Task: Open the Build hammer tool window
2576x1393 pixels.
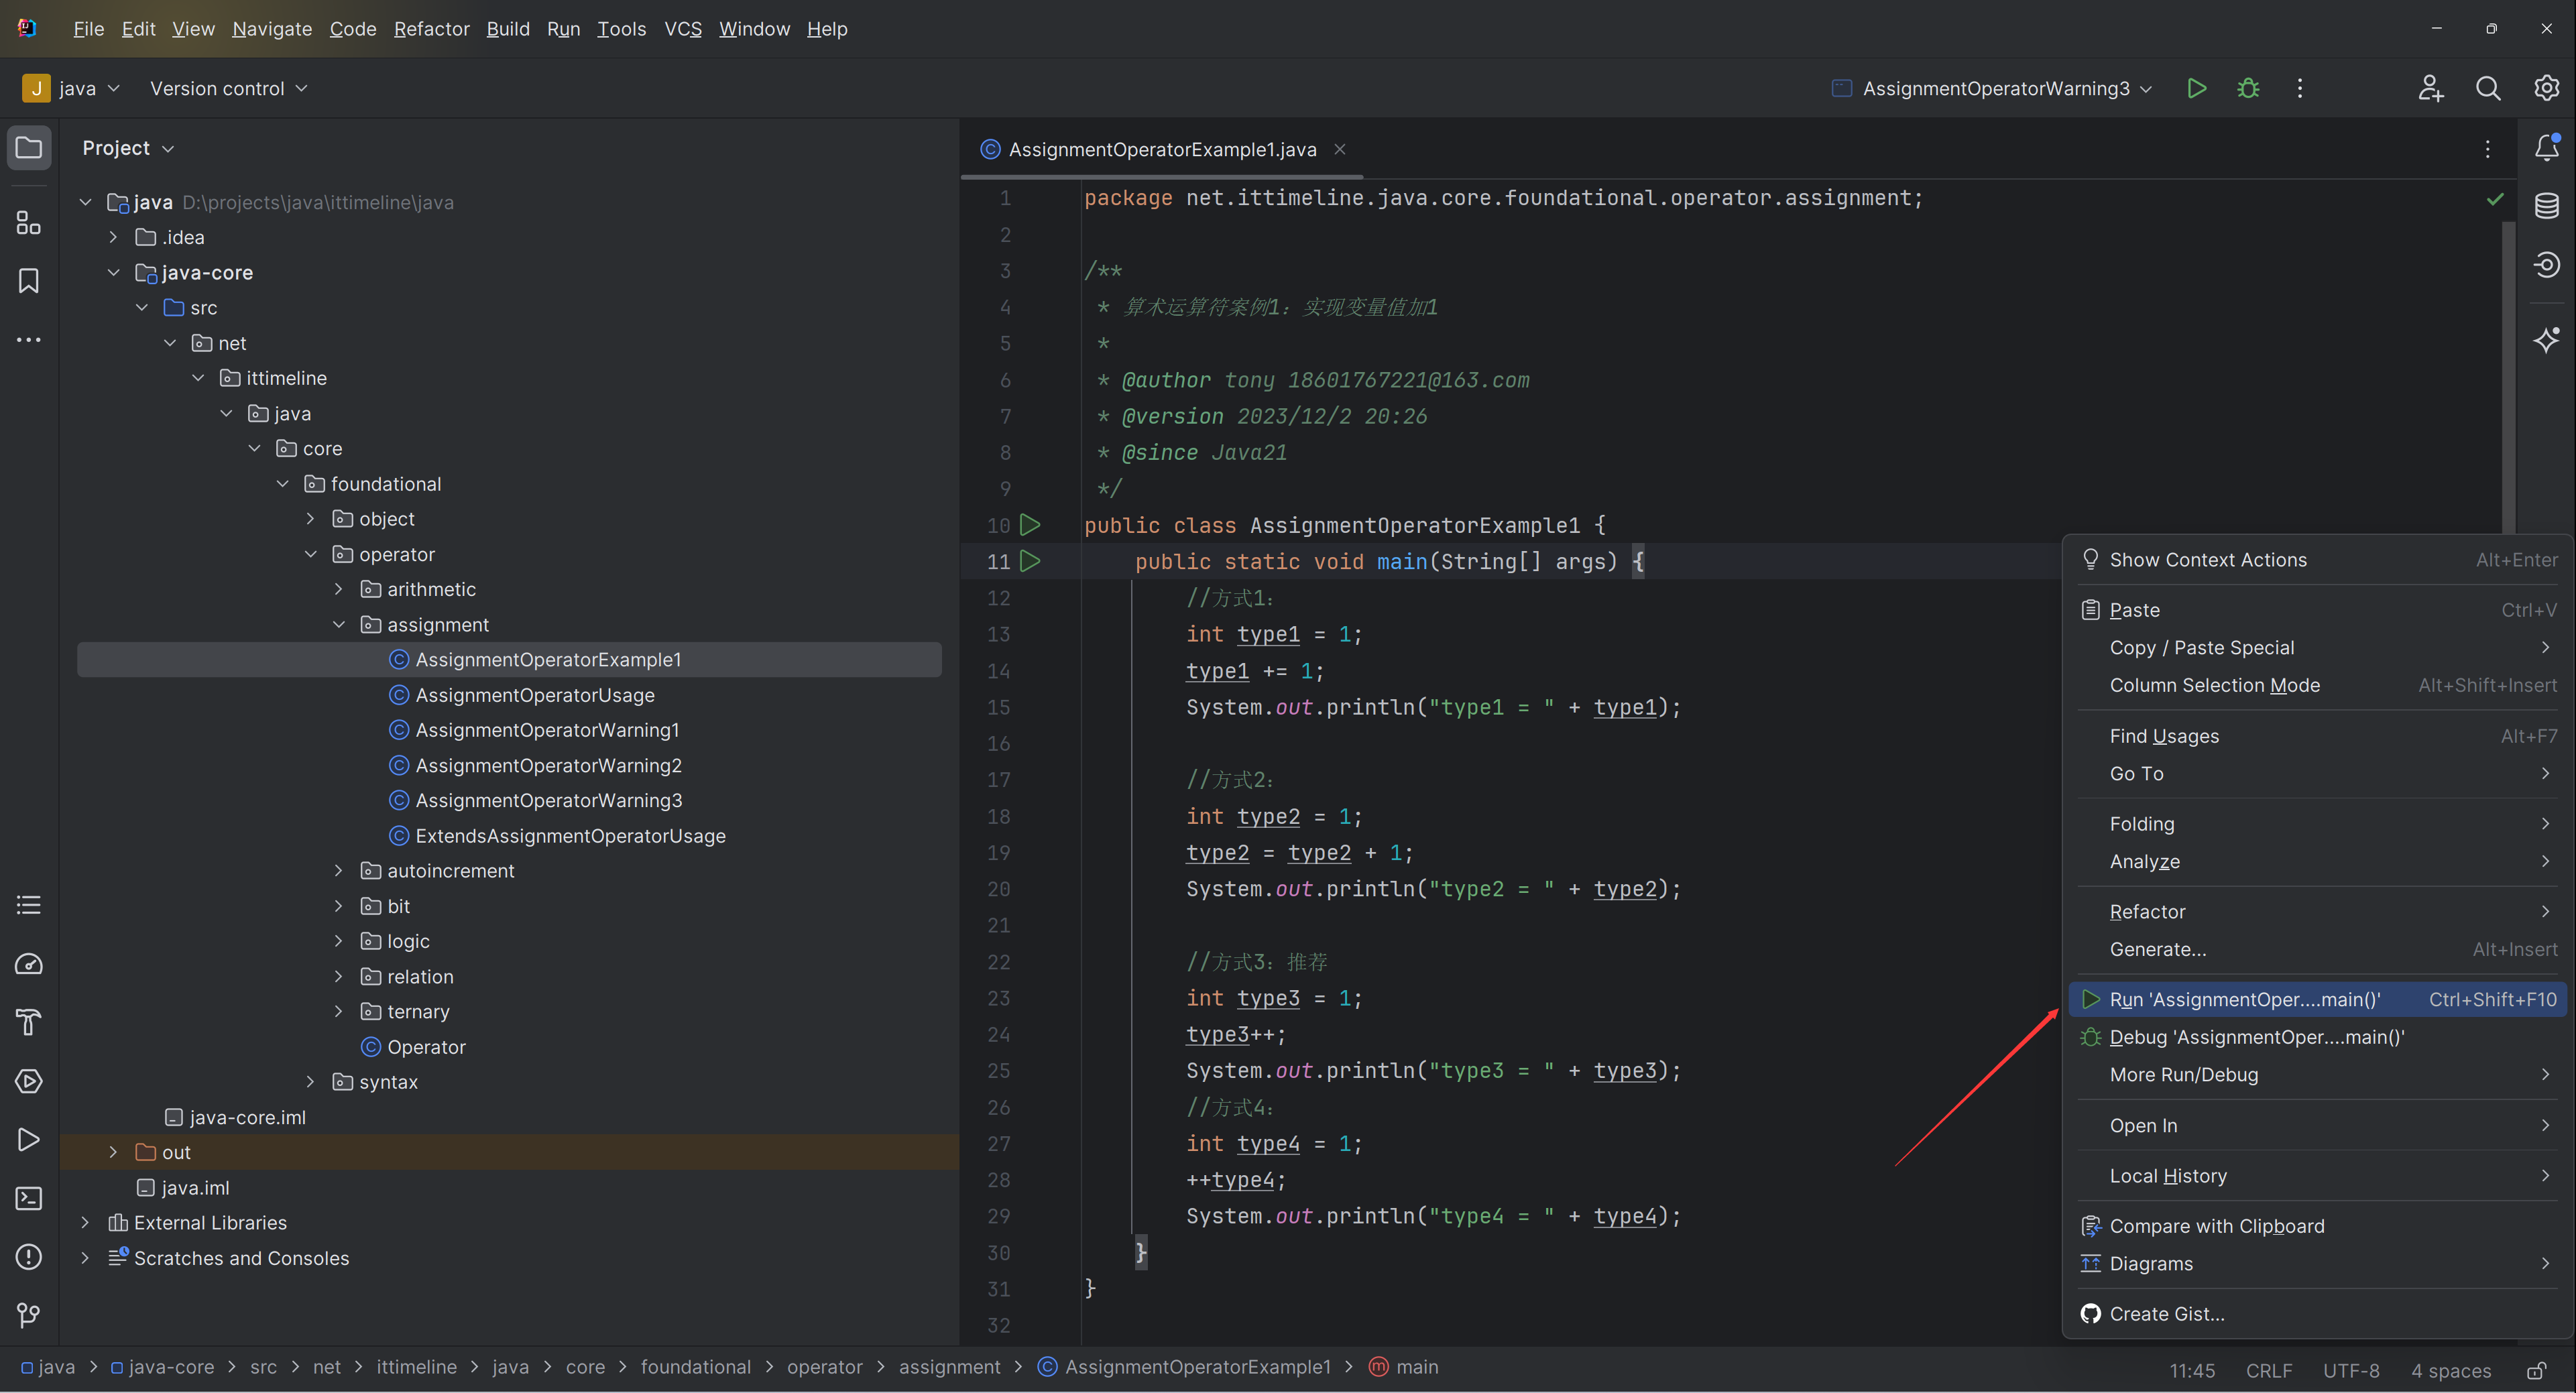Action: pyautogui.click(x=29, y=1022)
